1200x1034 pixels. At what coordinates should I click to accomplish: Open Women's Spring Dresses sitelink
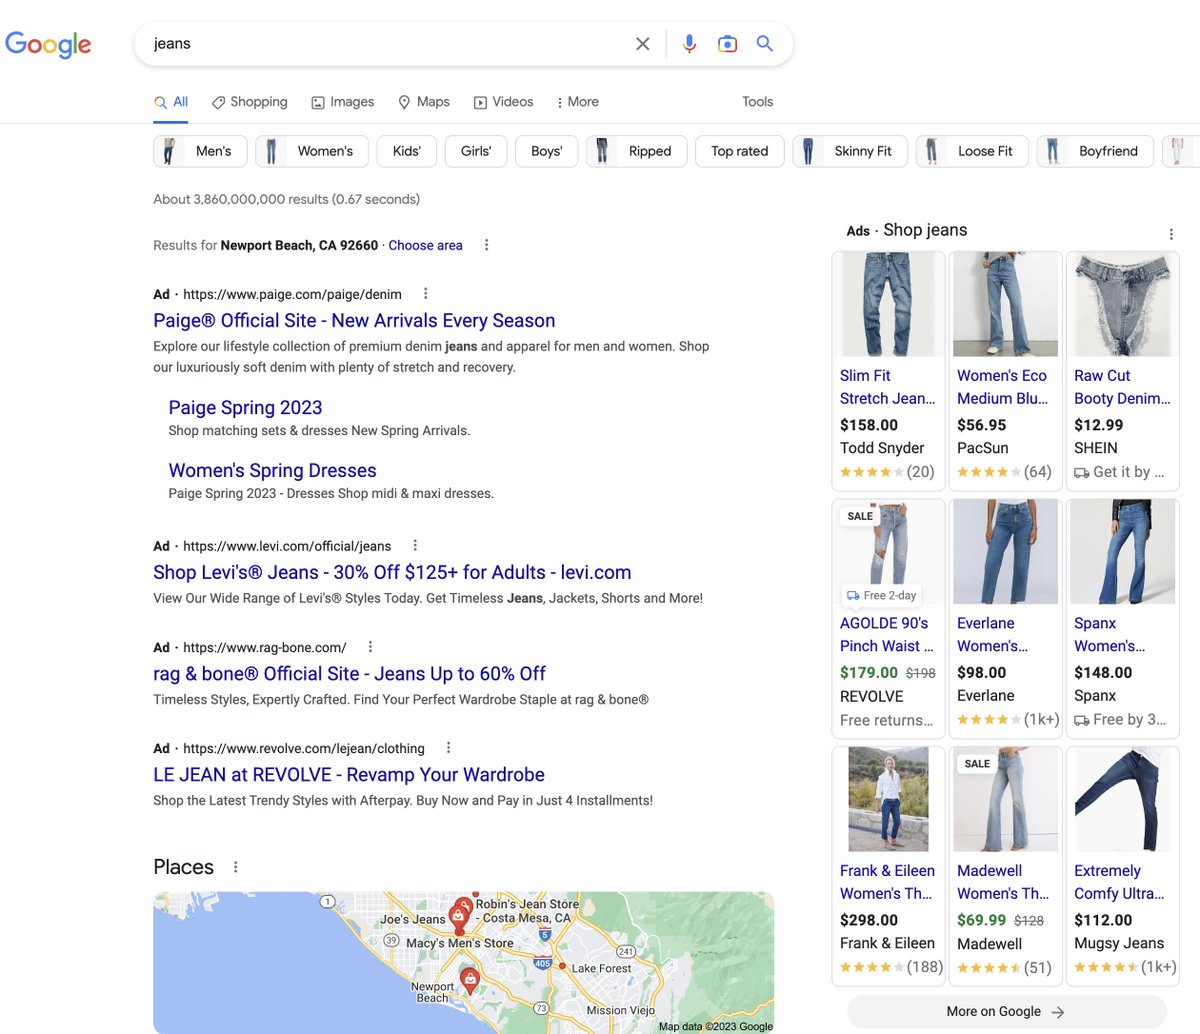[272, 471]
